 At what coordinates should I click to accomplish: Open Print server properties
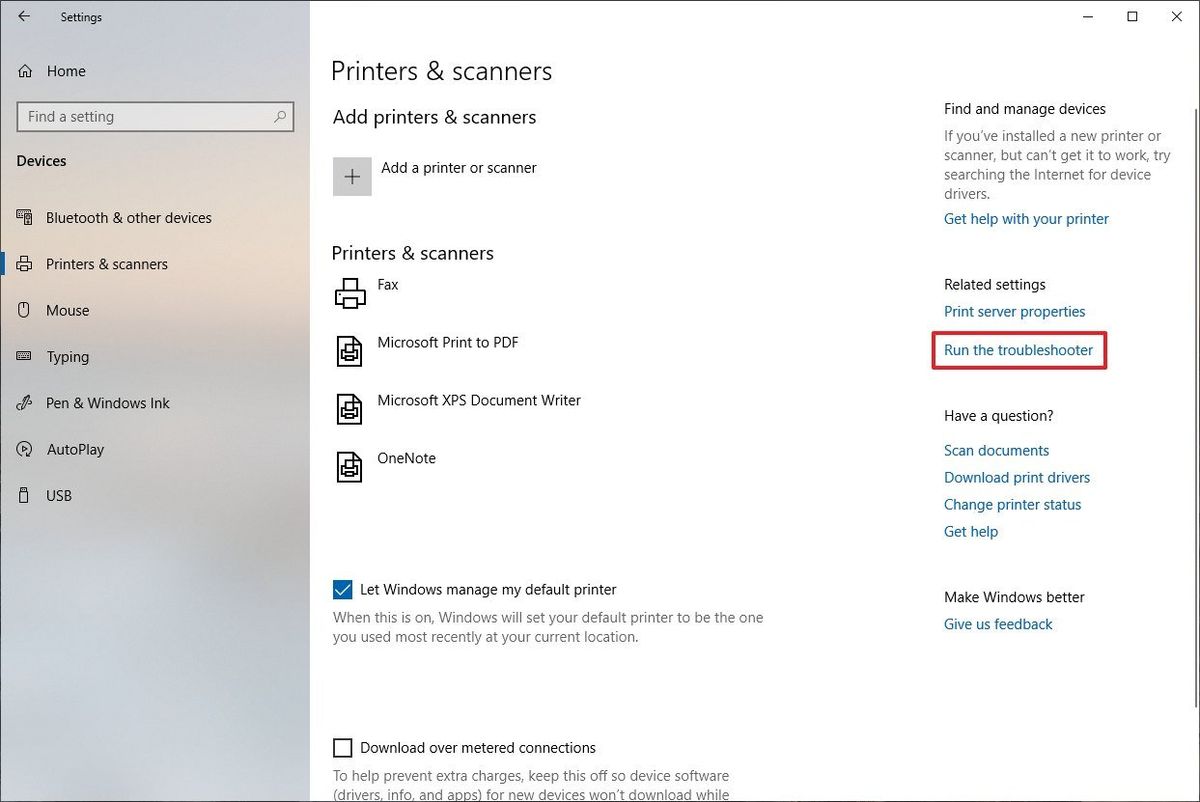[x=1014, y=311]
